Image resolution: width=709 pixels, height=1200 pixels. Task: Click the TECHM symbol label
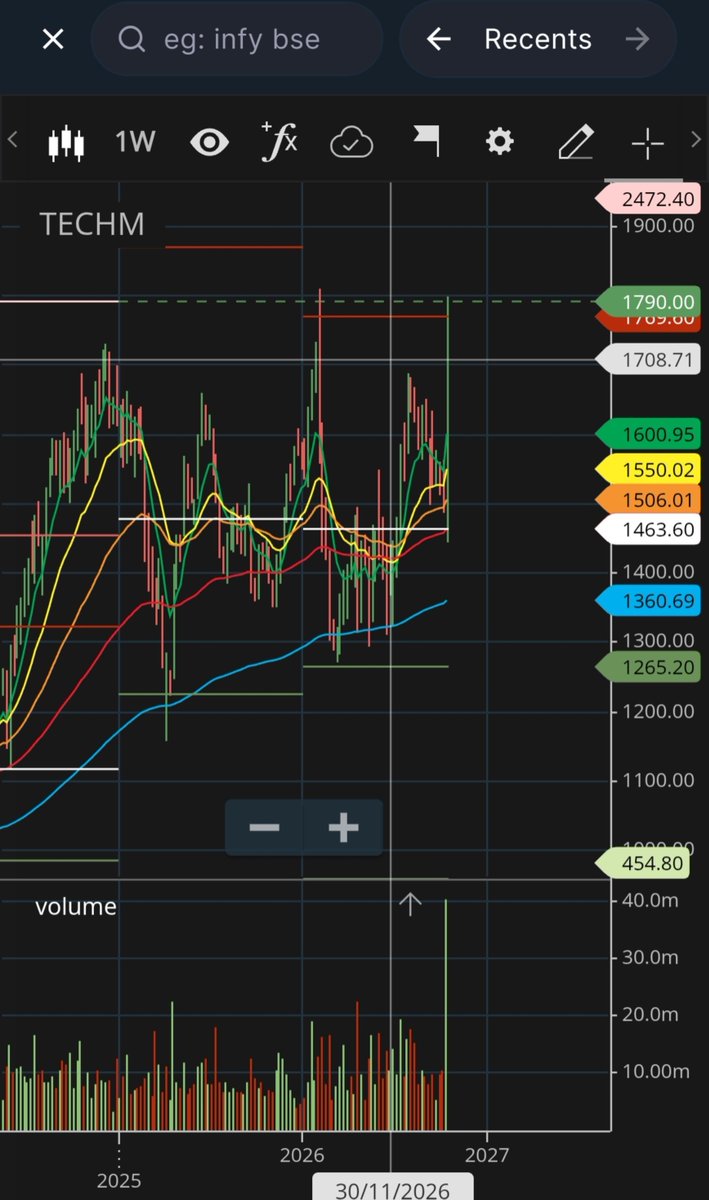92,224
